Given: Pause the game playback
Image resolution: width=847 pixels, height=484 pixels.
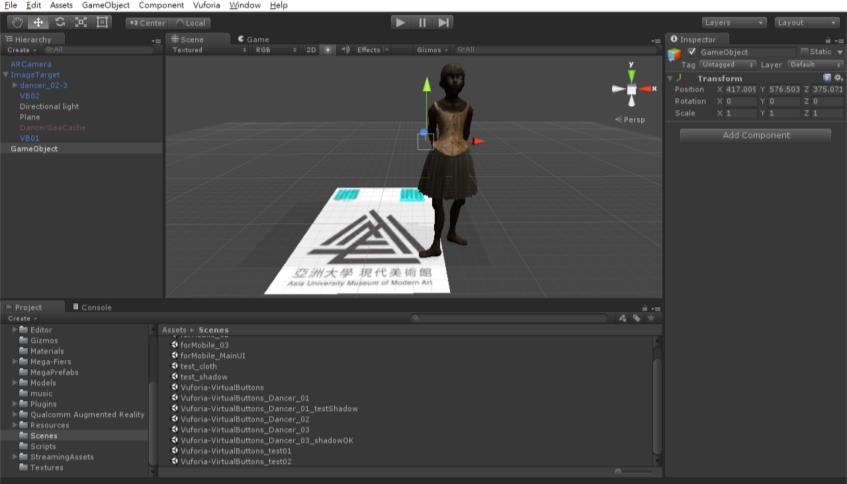Looking at the screenshot, I should tap(422, 23).
